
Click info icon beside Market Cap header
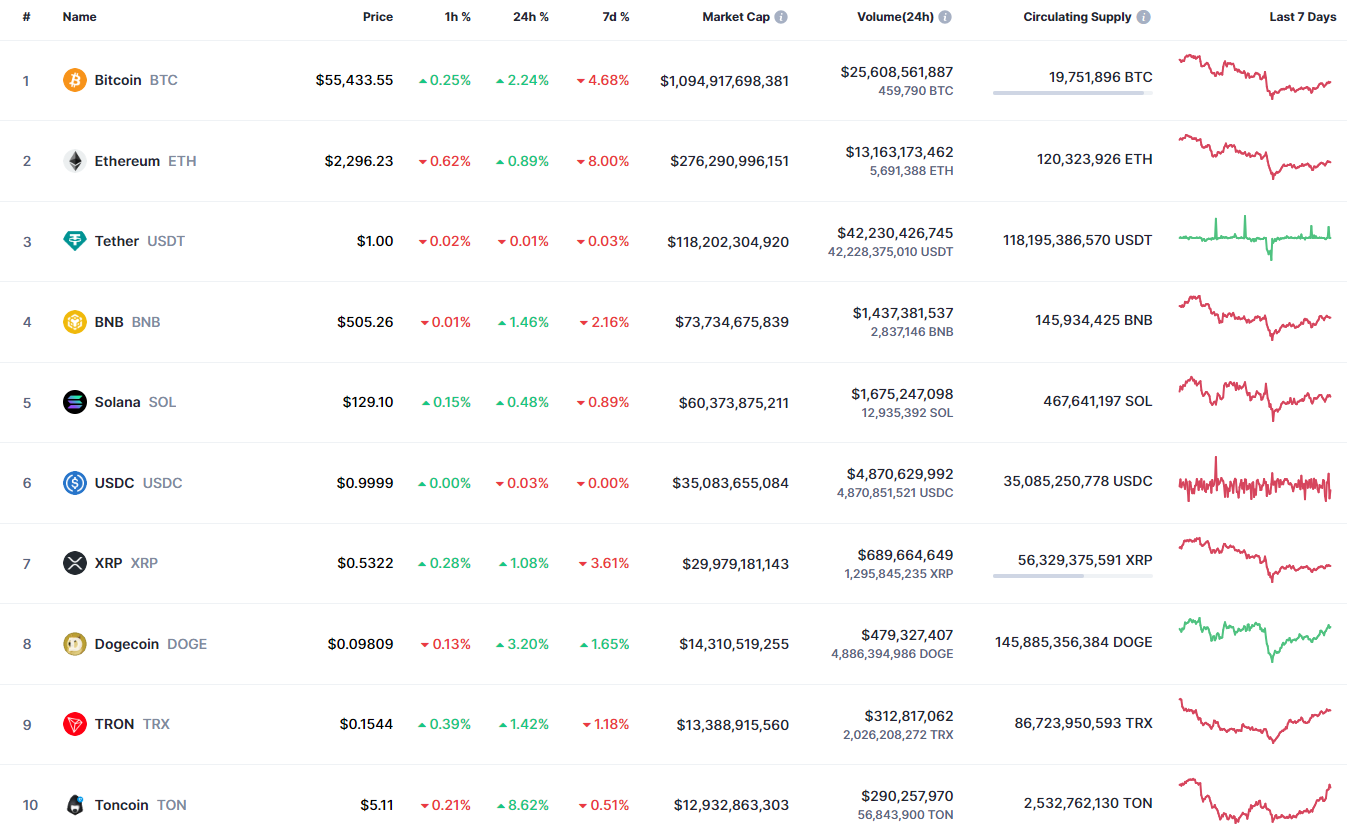tap(781, 17)
